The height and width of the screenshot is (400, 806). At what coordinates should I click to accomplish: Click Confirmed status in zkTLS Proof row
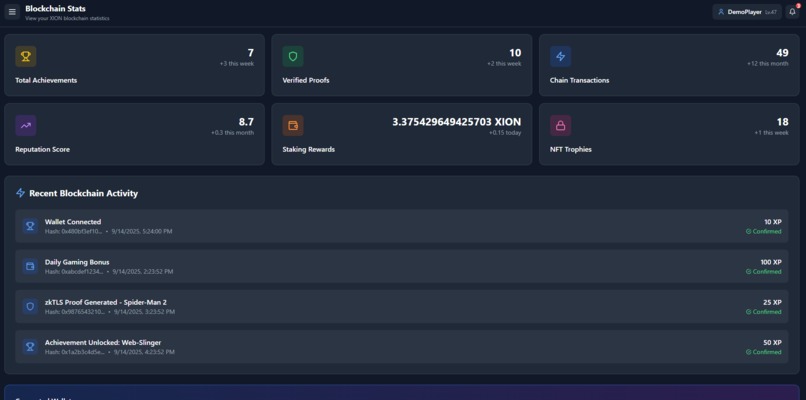(763, 312)
